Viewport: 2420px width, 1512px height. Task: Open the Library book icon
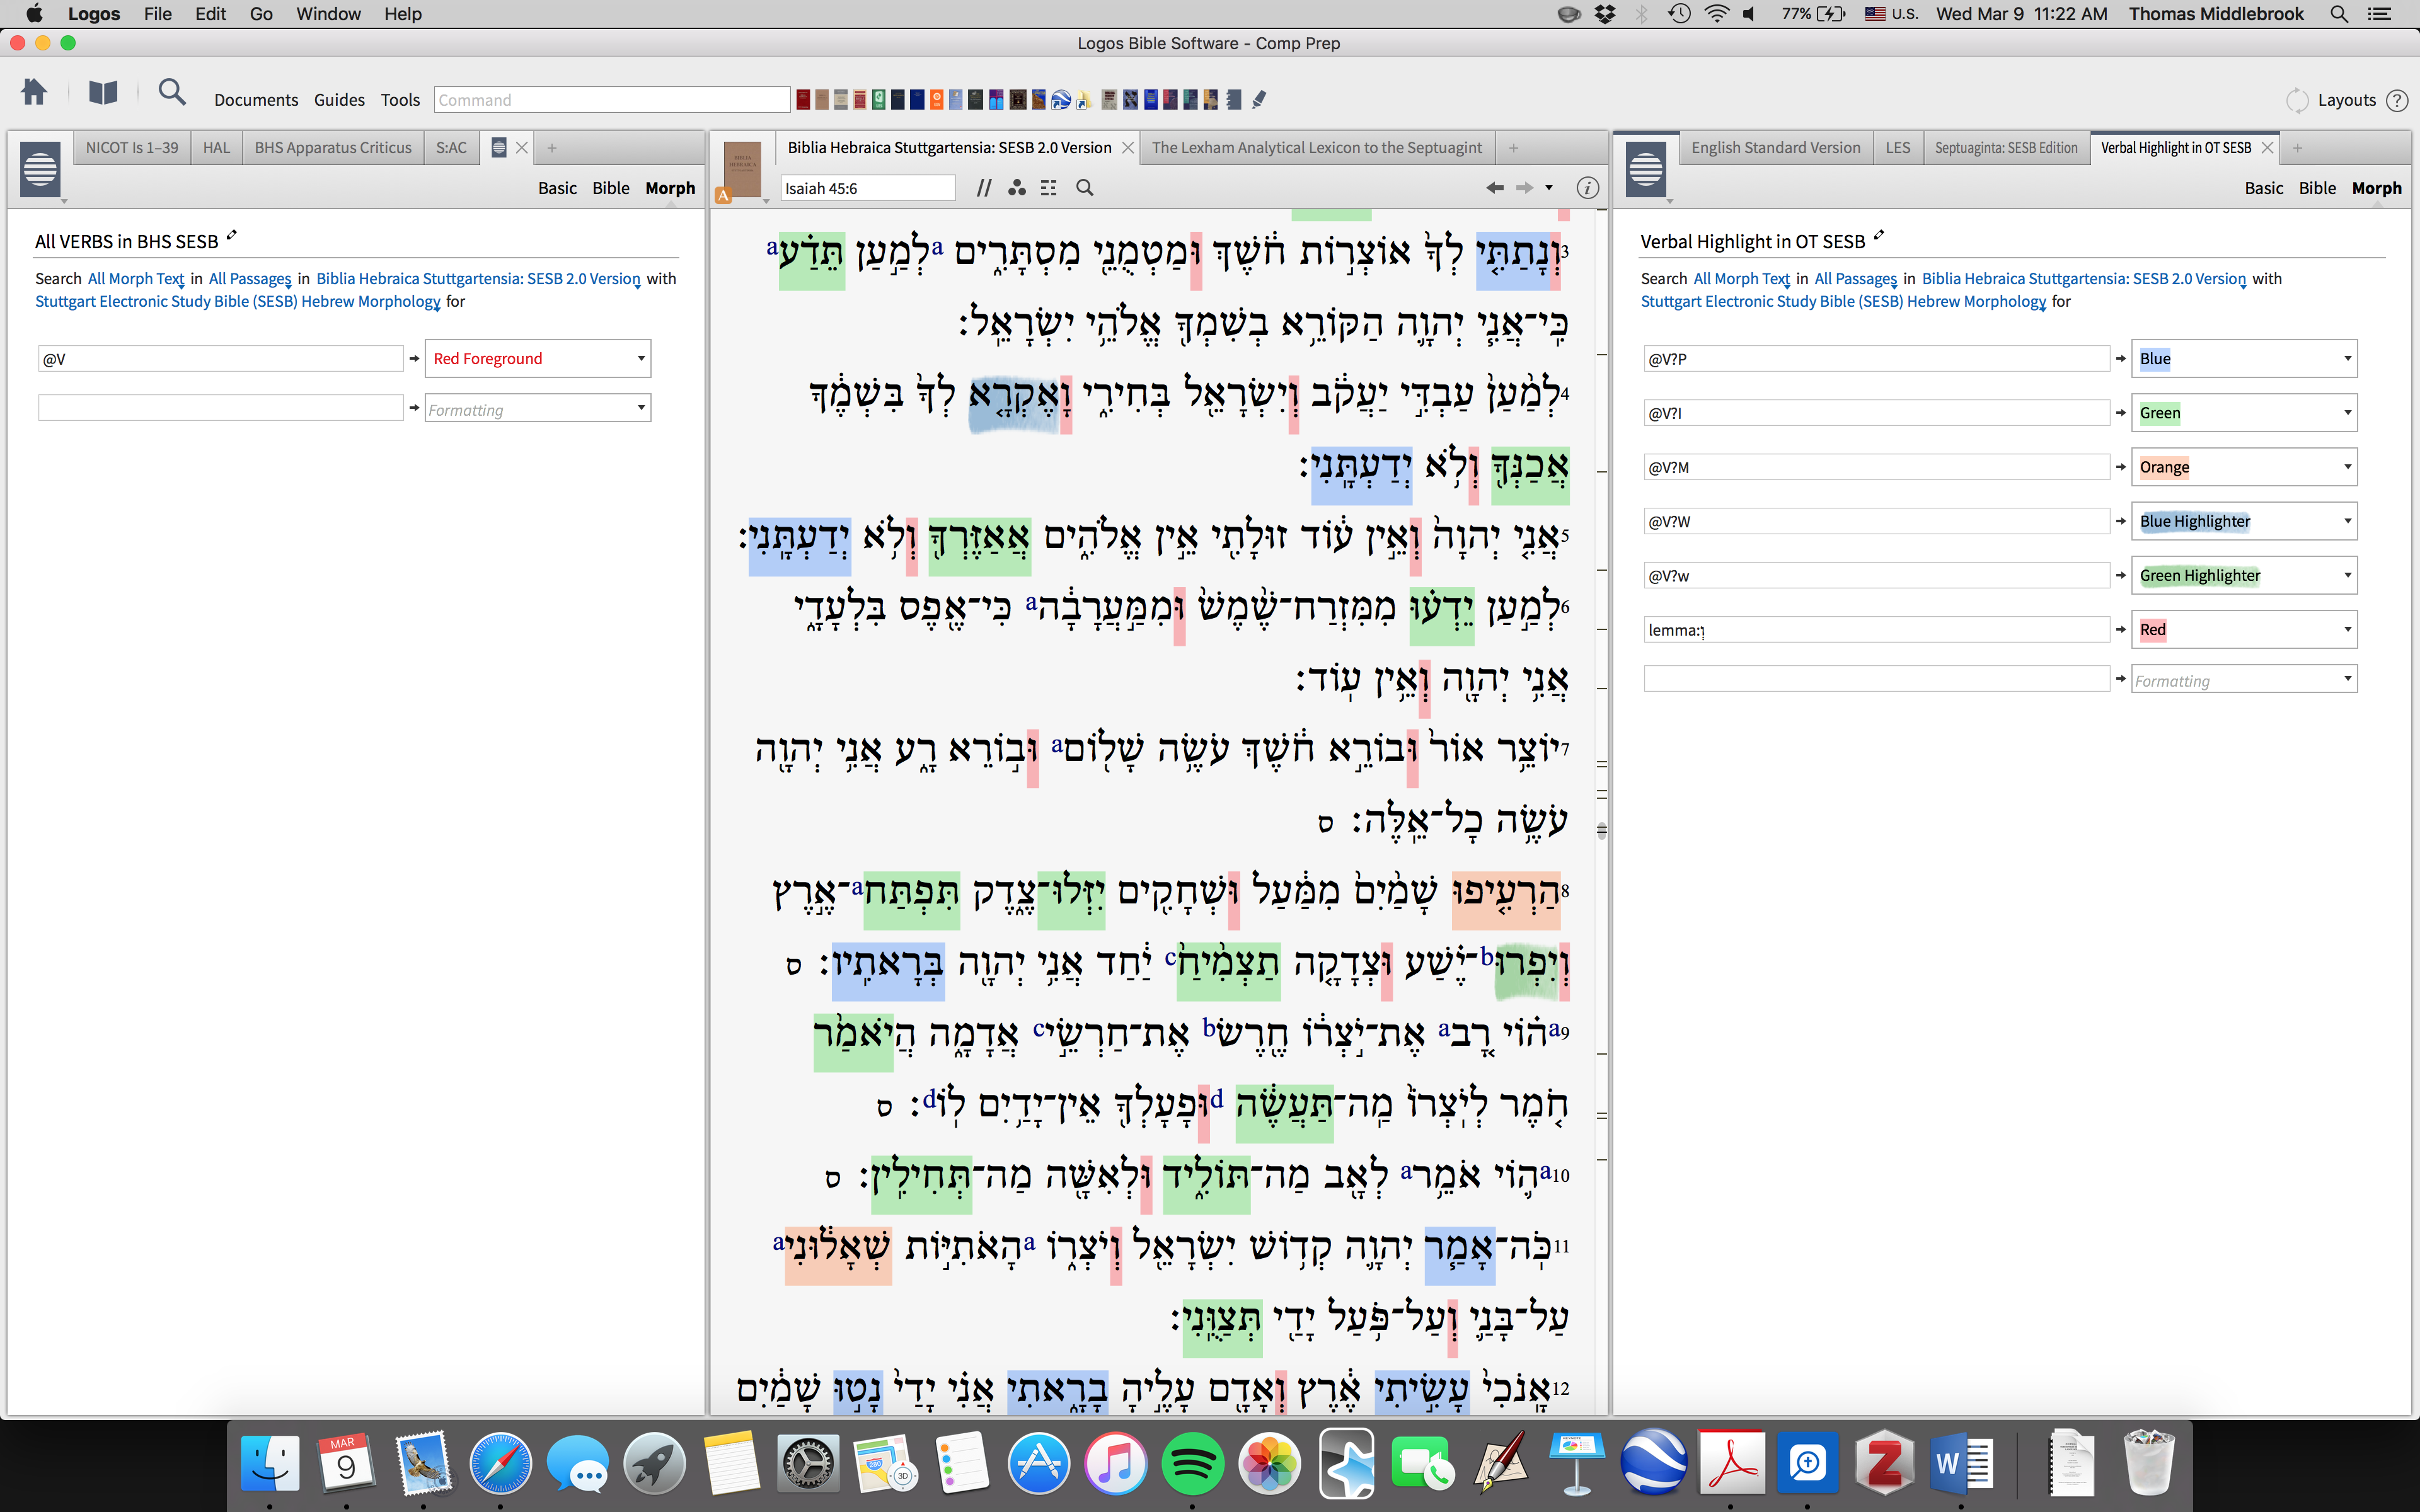103,93
